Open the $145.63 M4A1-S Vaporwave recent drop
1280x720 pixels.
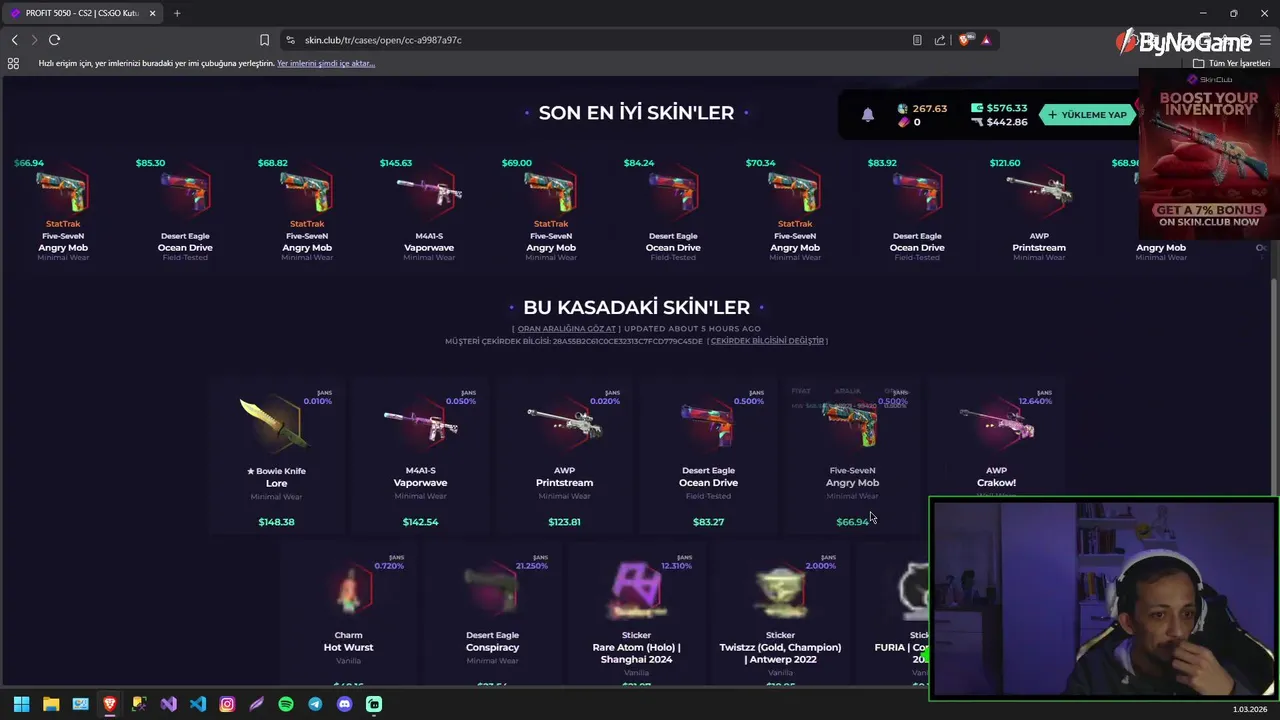[429, 209]
